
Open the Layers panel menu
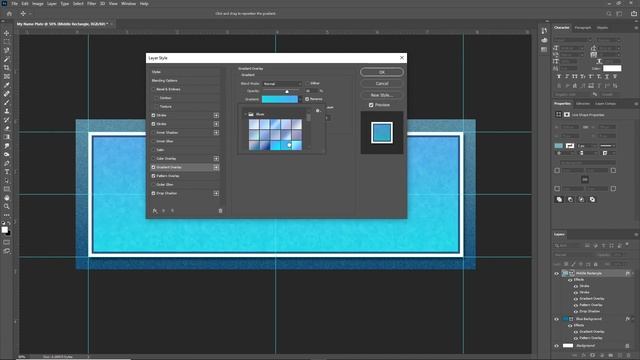click(636, 234)
